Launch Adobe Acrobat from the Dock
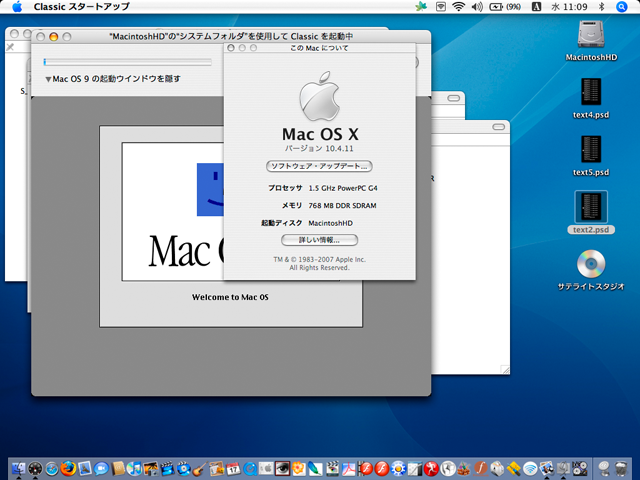This screenshot has width=640, height=480. [349, 469]
